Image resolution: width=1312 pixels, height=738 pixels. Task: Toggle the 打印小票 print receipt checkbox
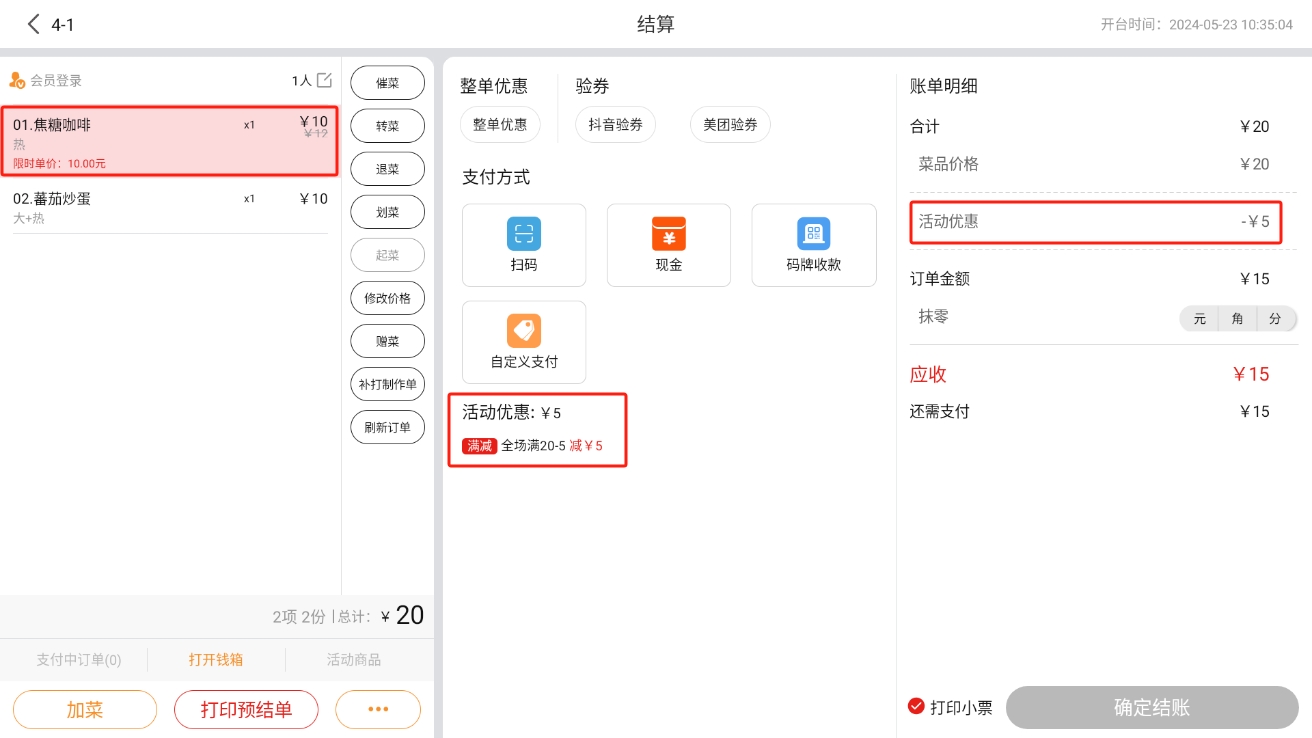916,706
